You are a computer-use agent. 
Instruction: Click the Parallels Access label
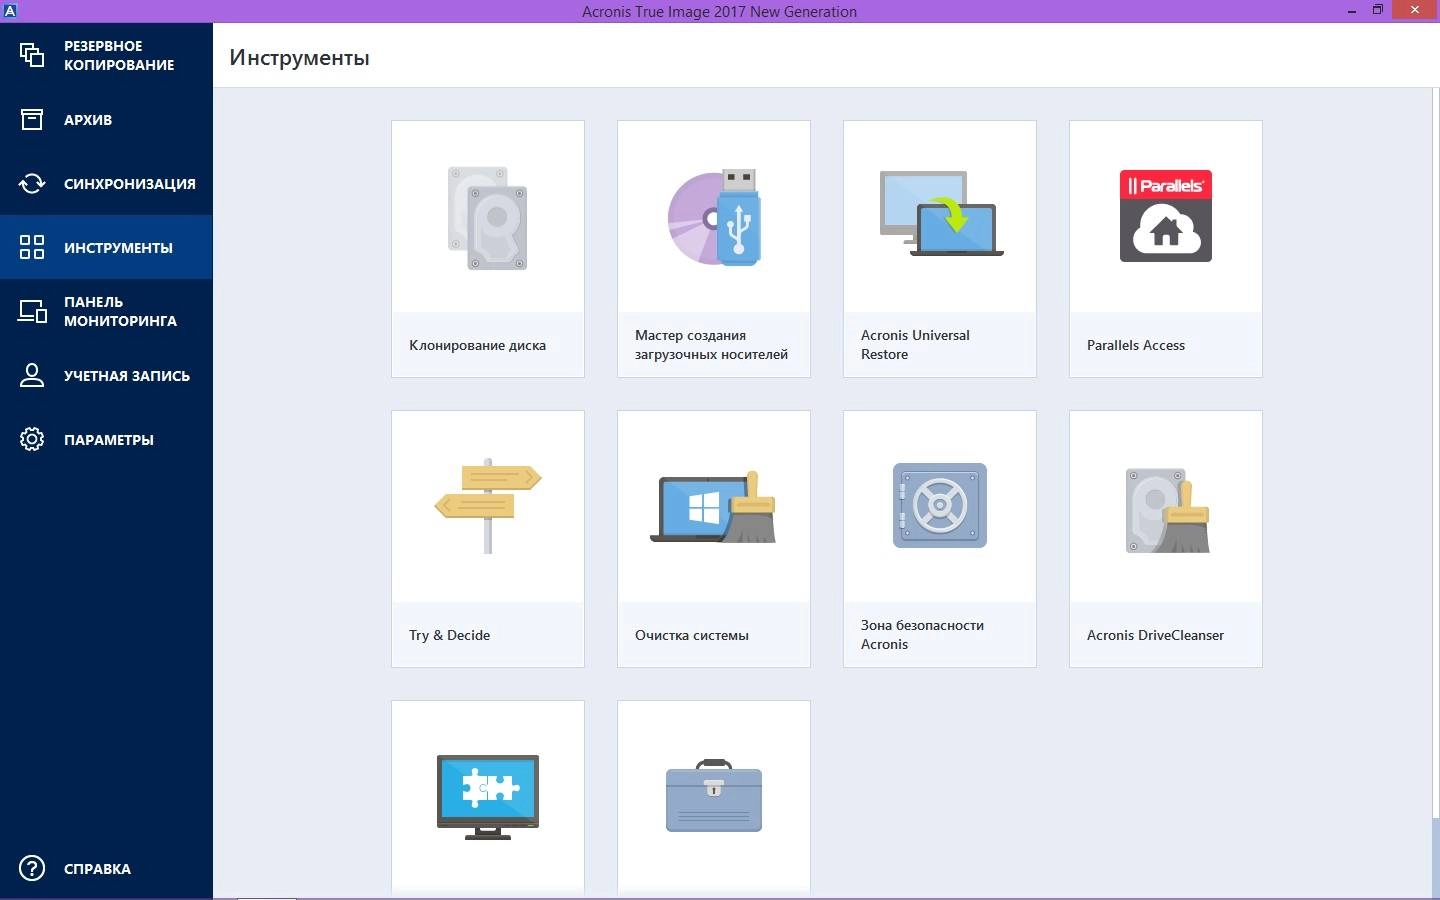(1136, 345)
